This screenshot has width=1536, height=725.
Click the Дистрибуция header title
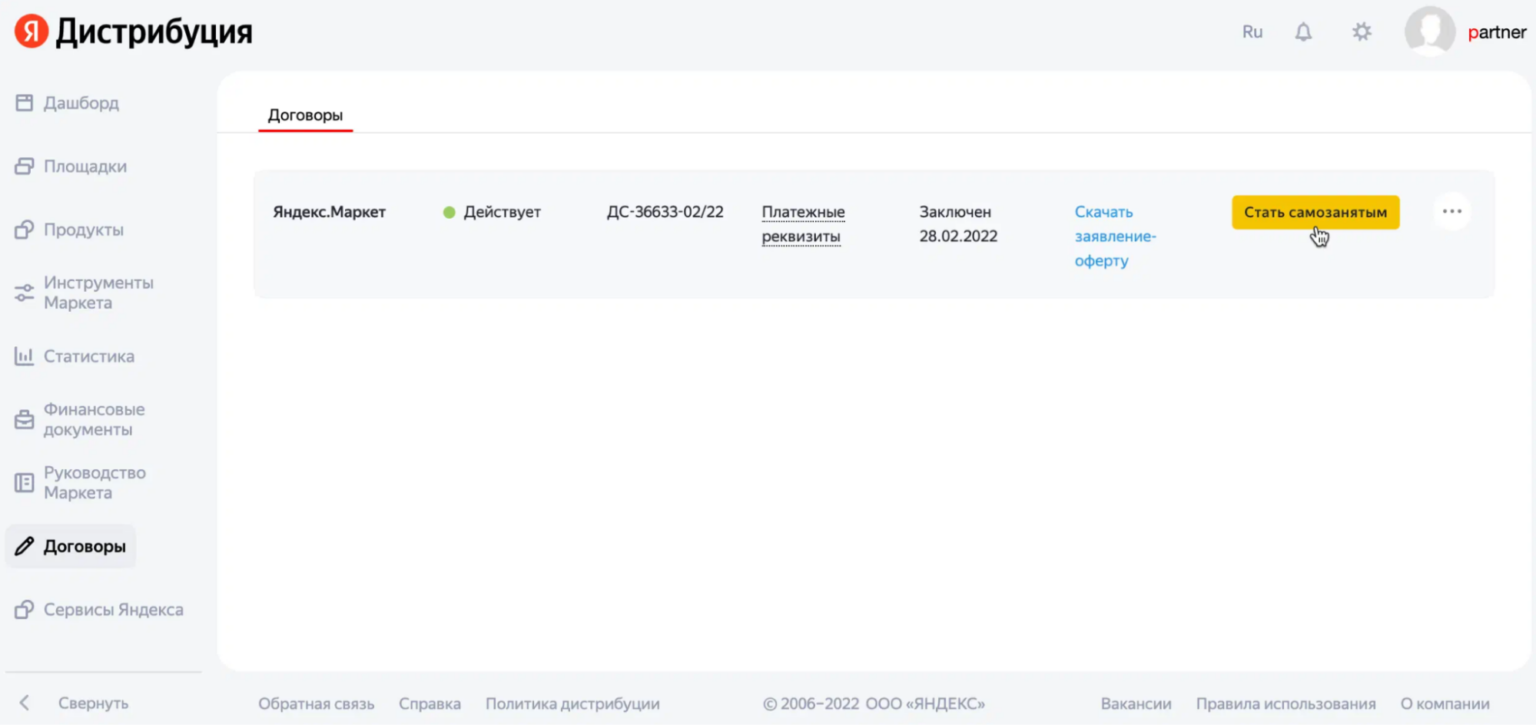(154, 33)
